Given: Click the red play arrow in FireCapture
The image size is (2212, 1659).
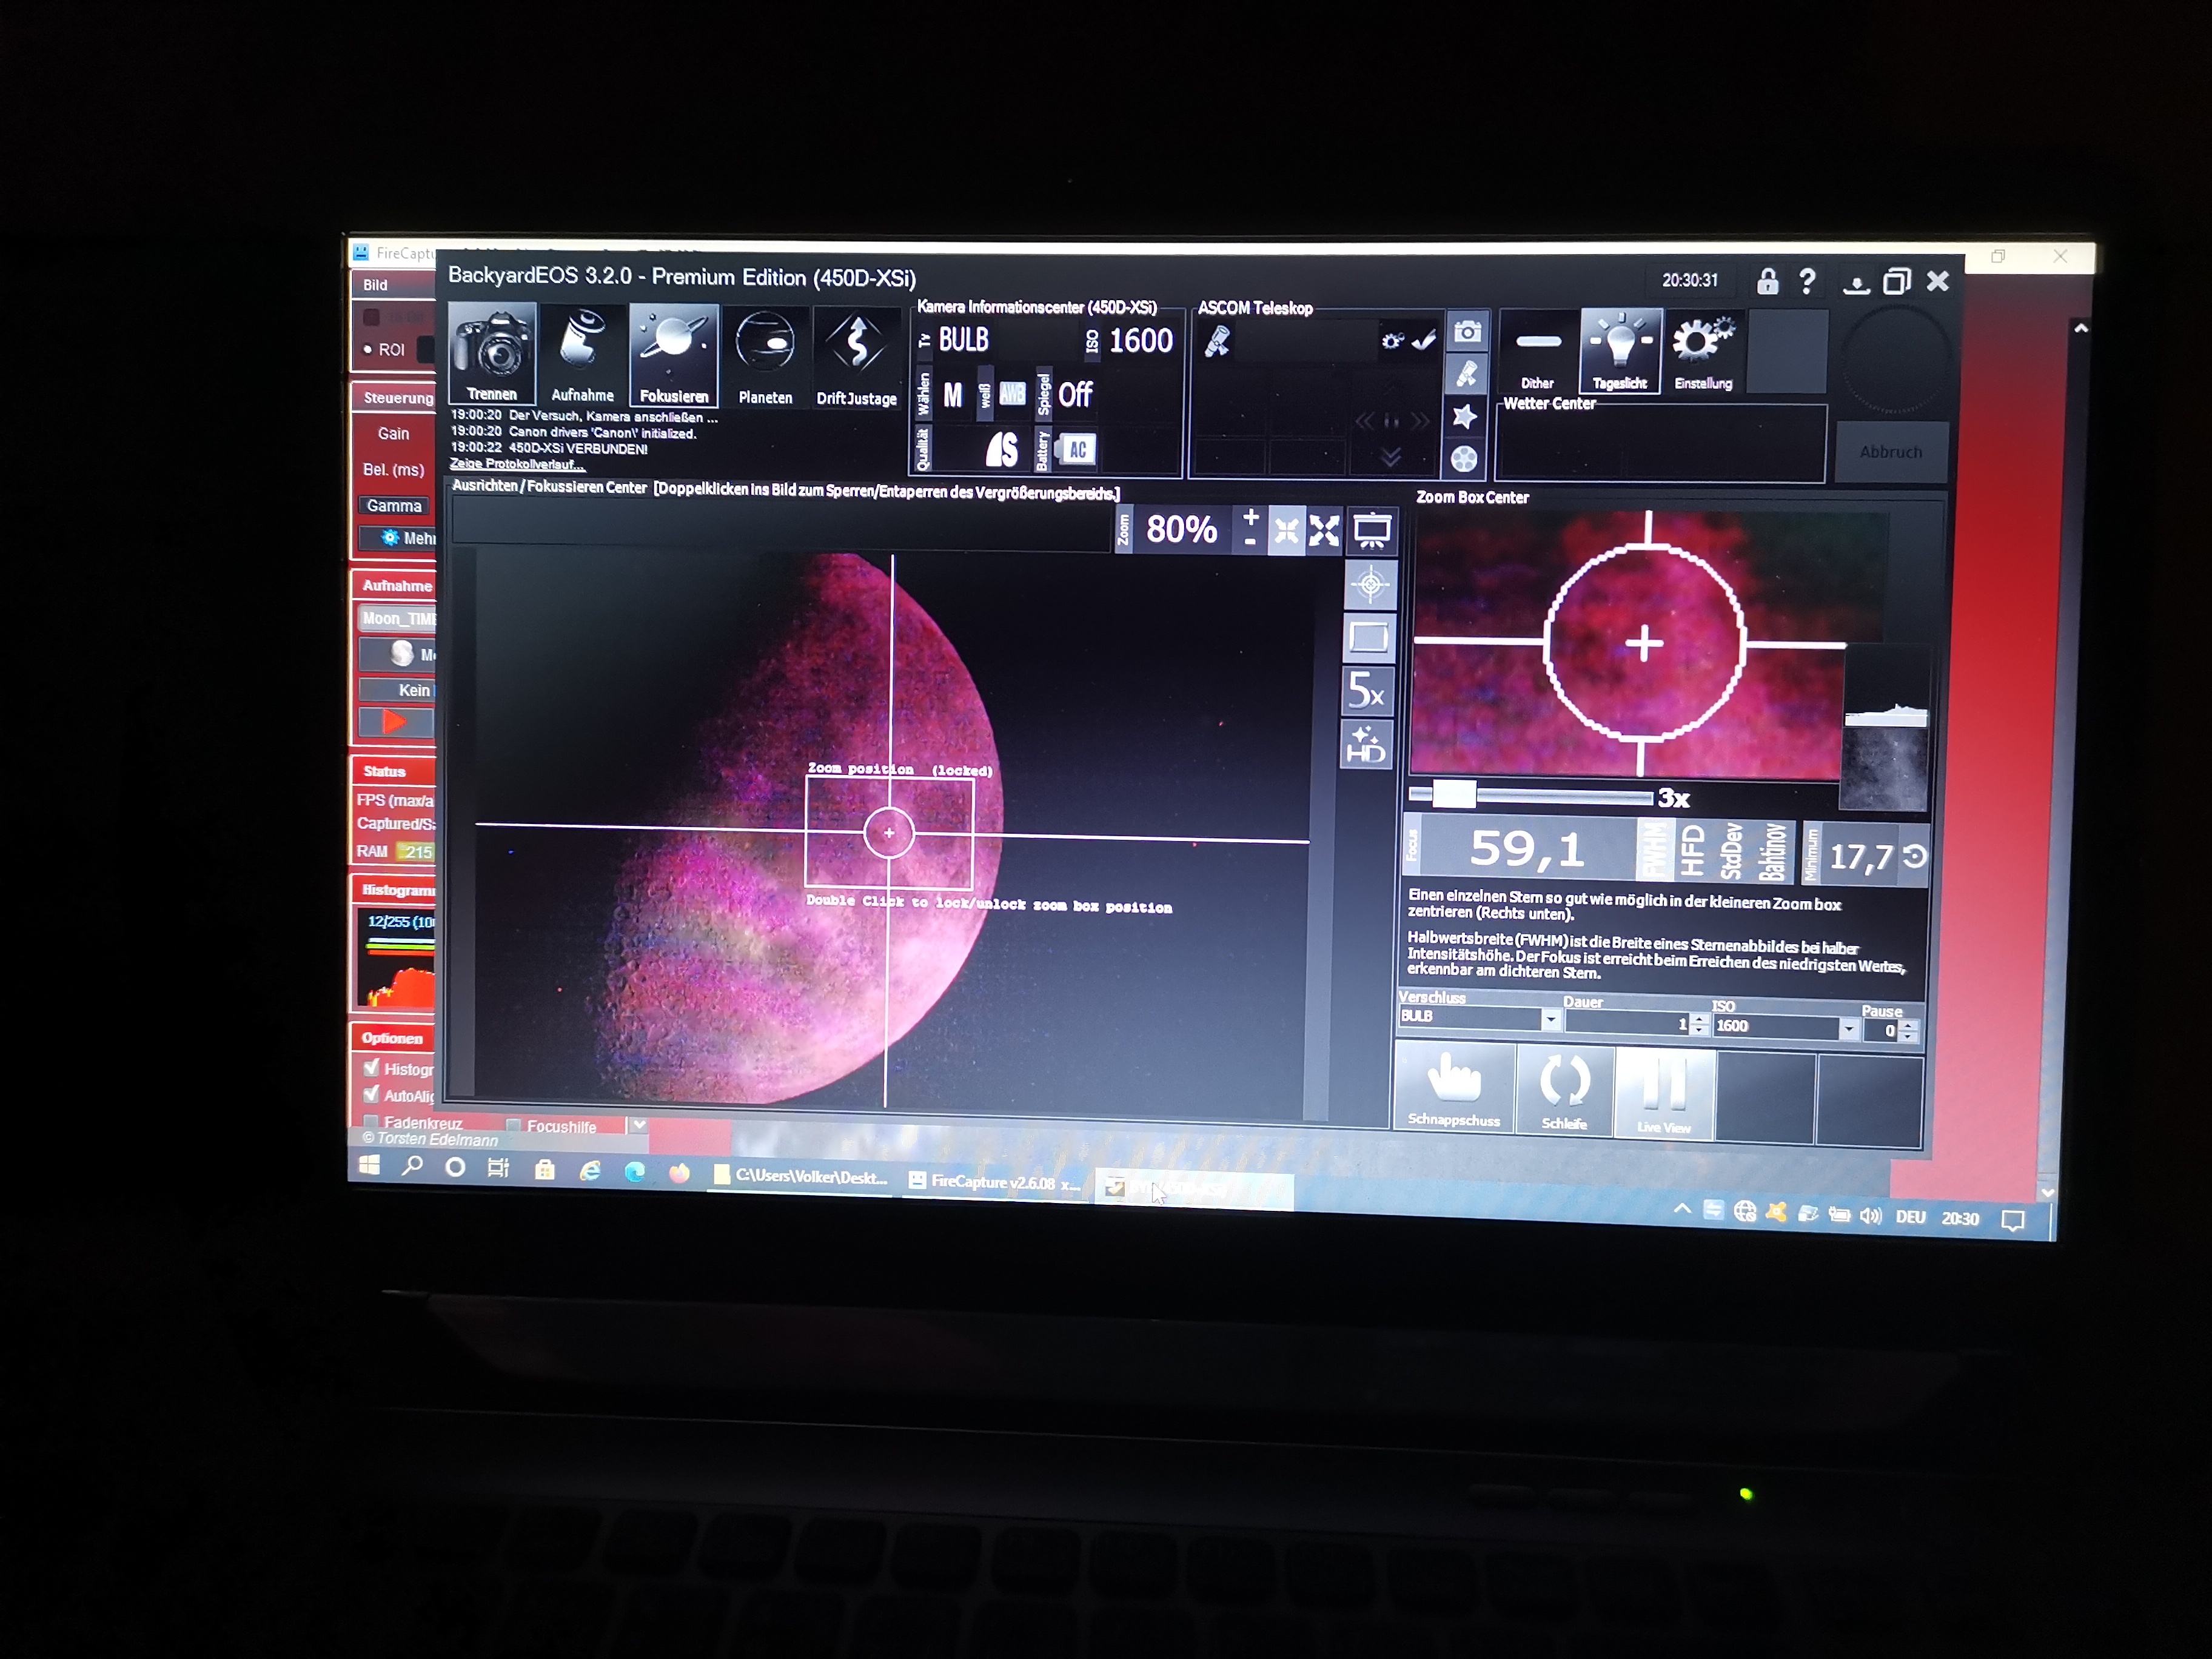Looking at the screenshot, I should [x=395, y=722].
